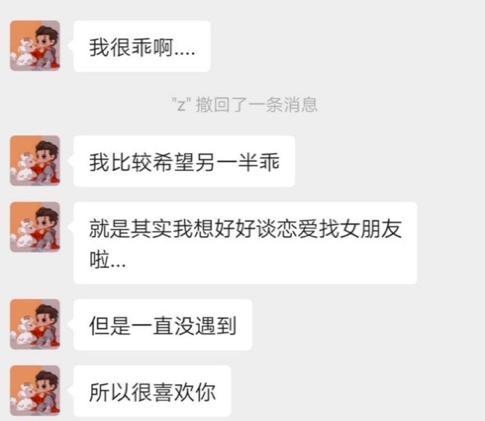Select the 但是一直没遇到 message bubble
This screenshot has height=421, width=485.
point(163,325)
